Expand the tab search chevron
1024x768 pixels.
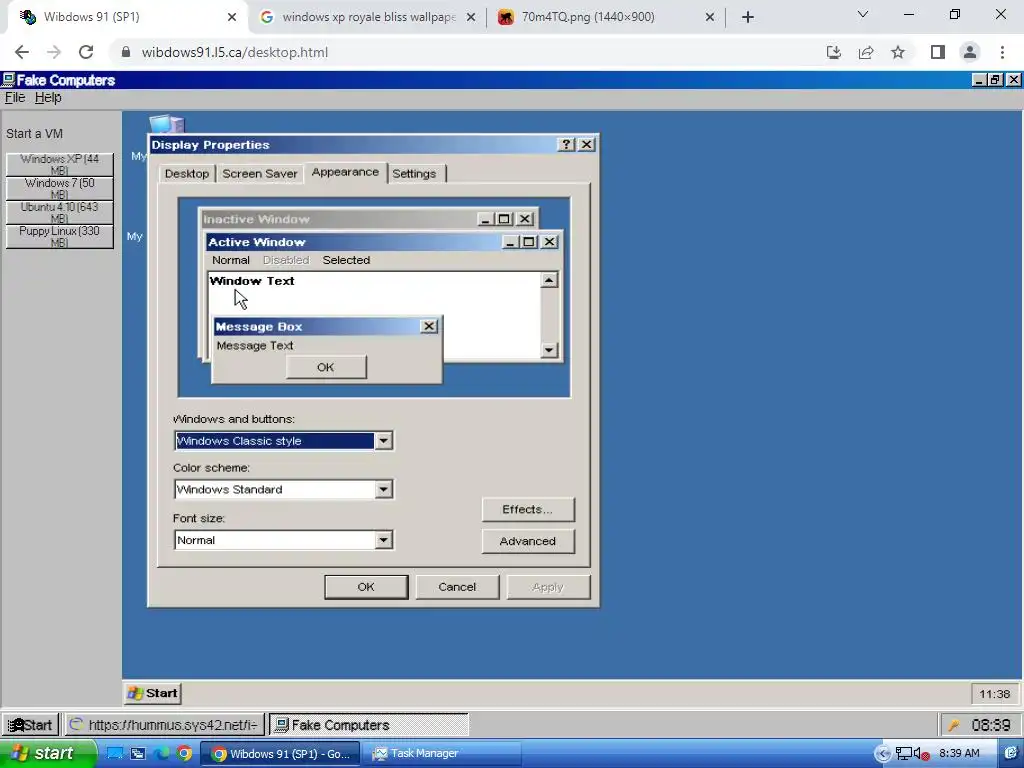pyautogui.click(x=863, y=14)
